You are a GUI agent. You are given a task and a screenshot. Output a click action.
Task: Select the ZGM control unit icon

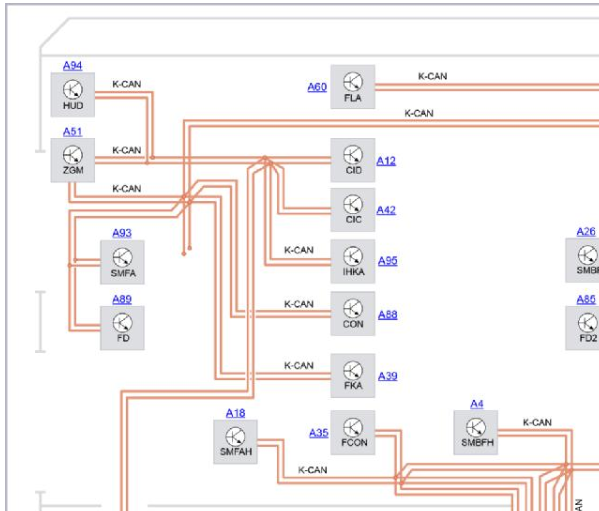pyautogui.click(x=73, y=160)
